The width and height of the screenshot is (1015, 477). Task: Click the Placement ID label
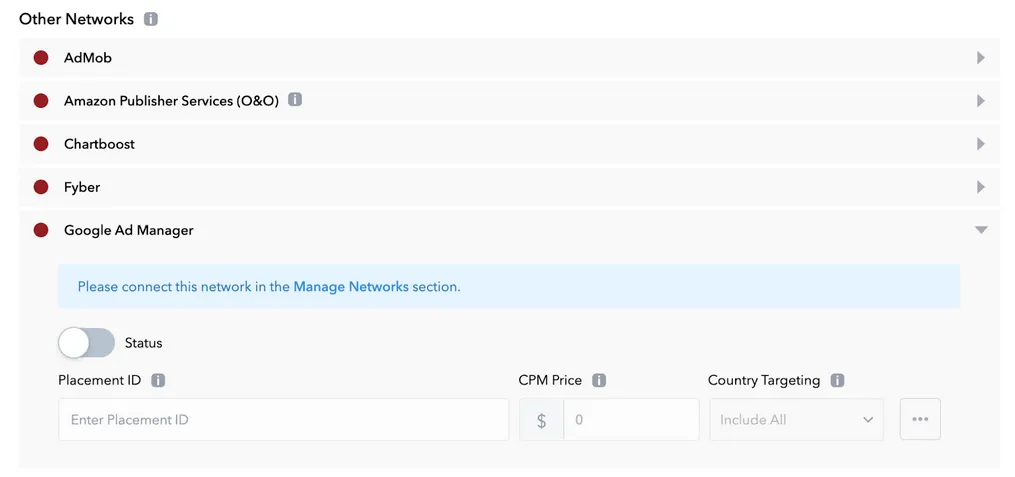click(100, 381)
